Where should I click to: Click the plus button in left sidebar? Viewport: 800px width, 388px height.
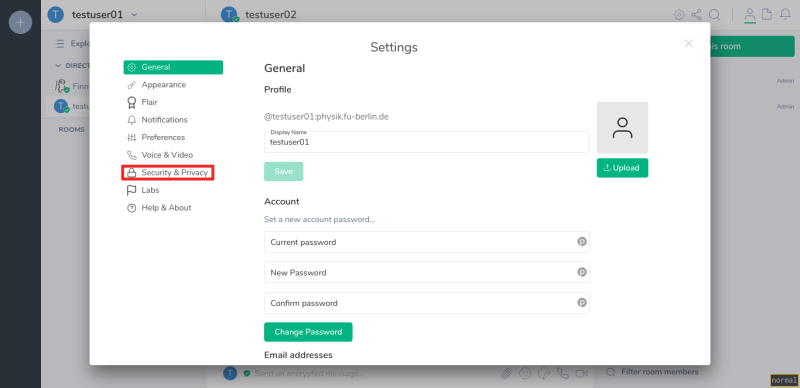pos(20,22)
